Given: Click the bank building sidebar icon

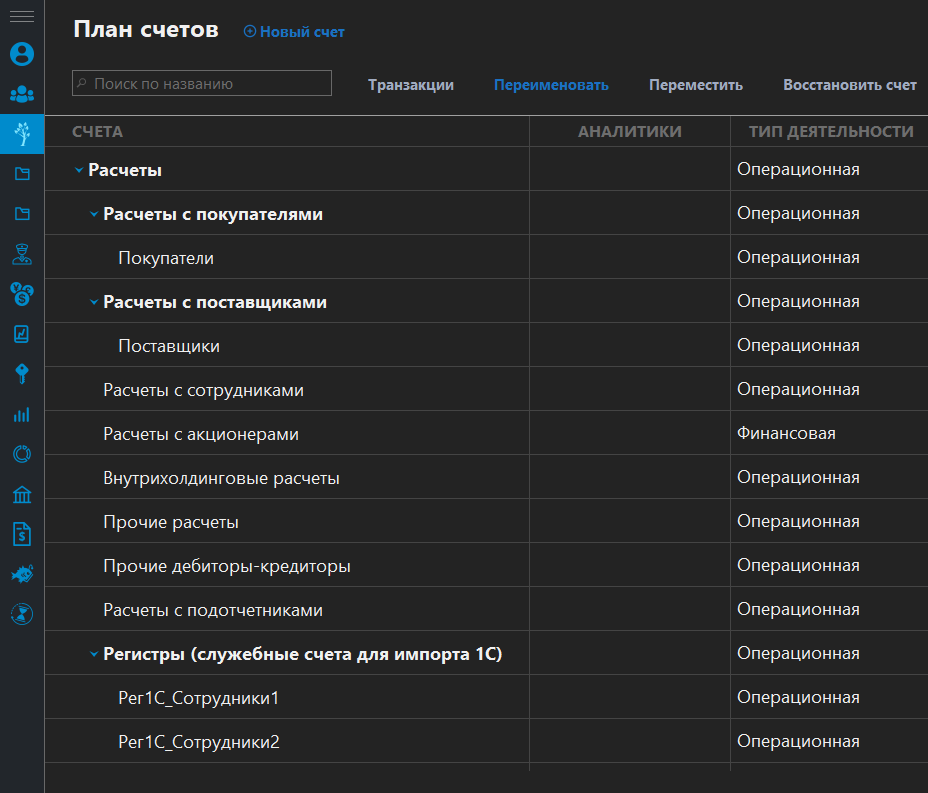Looking at the screenshot, I should pyautogui.click(x=21, y=494).
